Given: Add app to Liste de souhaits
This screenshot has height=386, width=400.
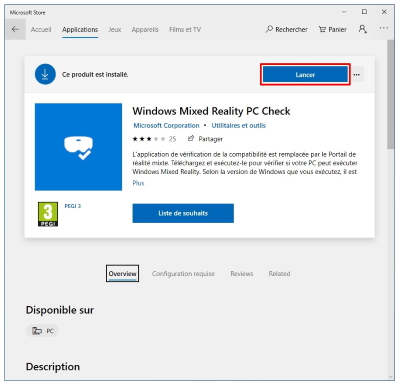Looking at the screenshot, I should tap(183, 213).
